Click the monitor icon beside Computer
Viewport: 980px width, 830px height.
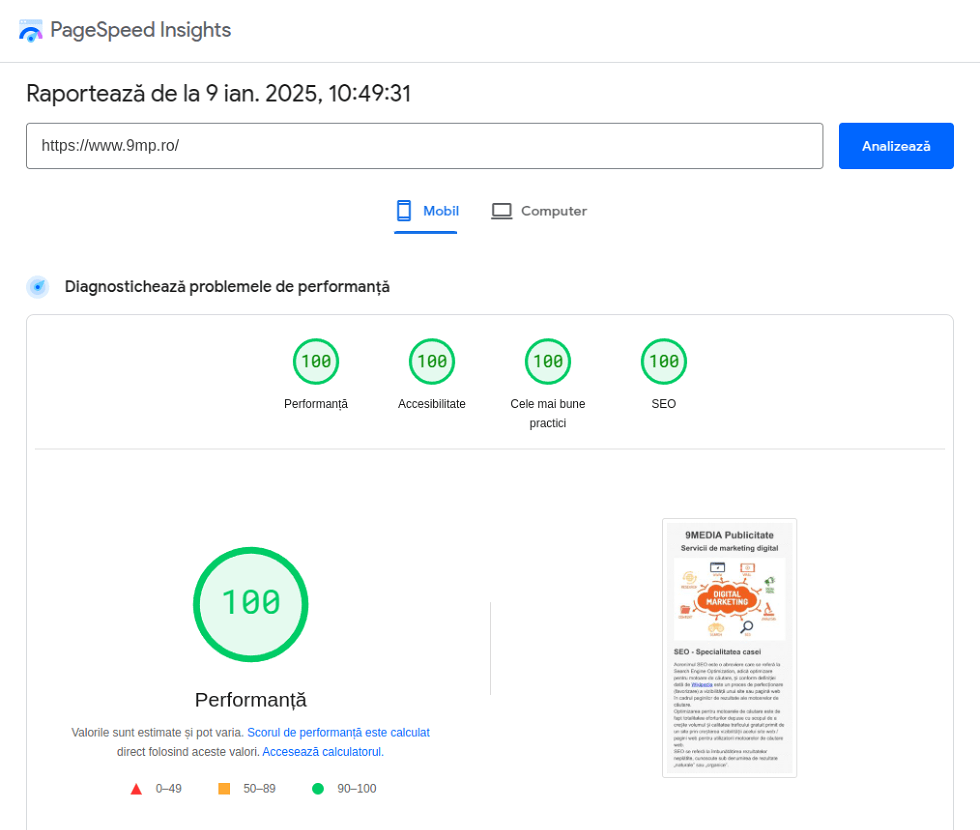[500, 211]
